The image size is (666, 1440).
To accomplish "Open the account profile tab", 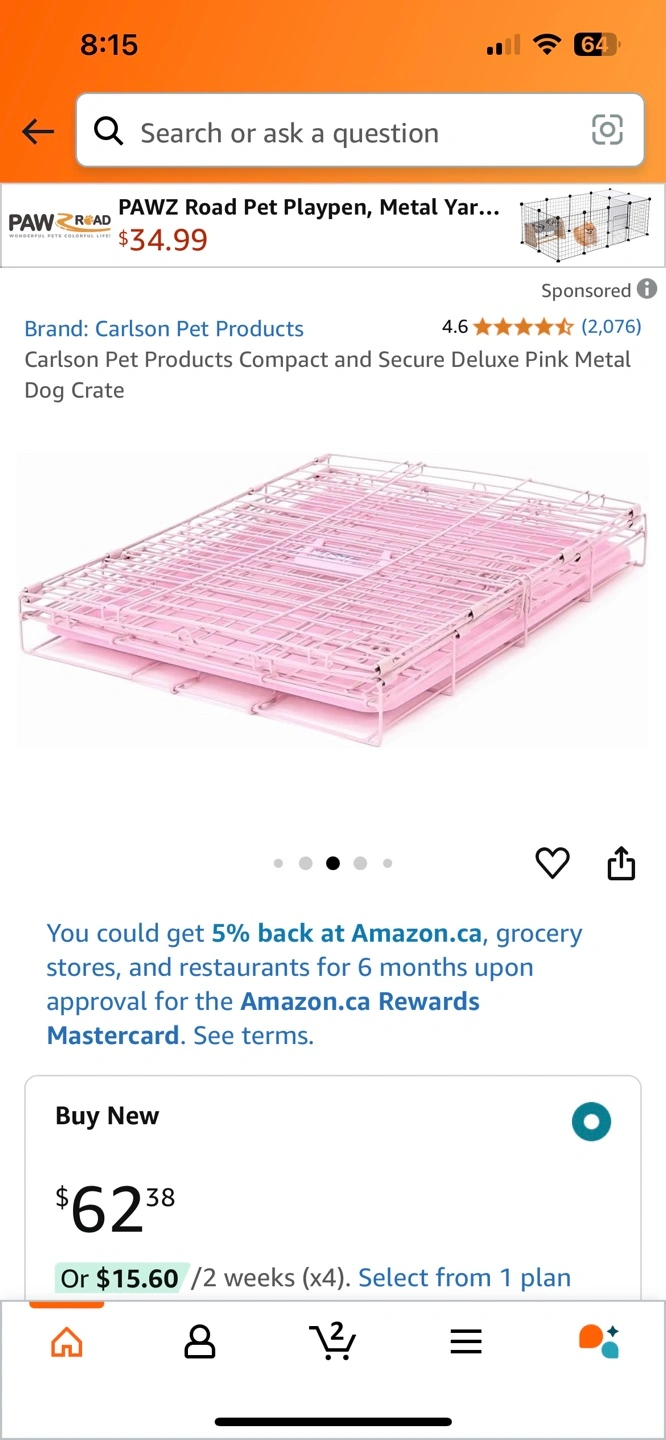I will point(200,1341).
